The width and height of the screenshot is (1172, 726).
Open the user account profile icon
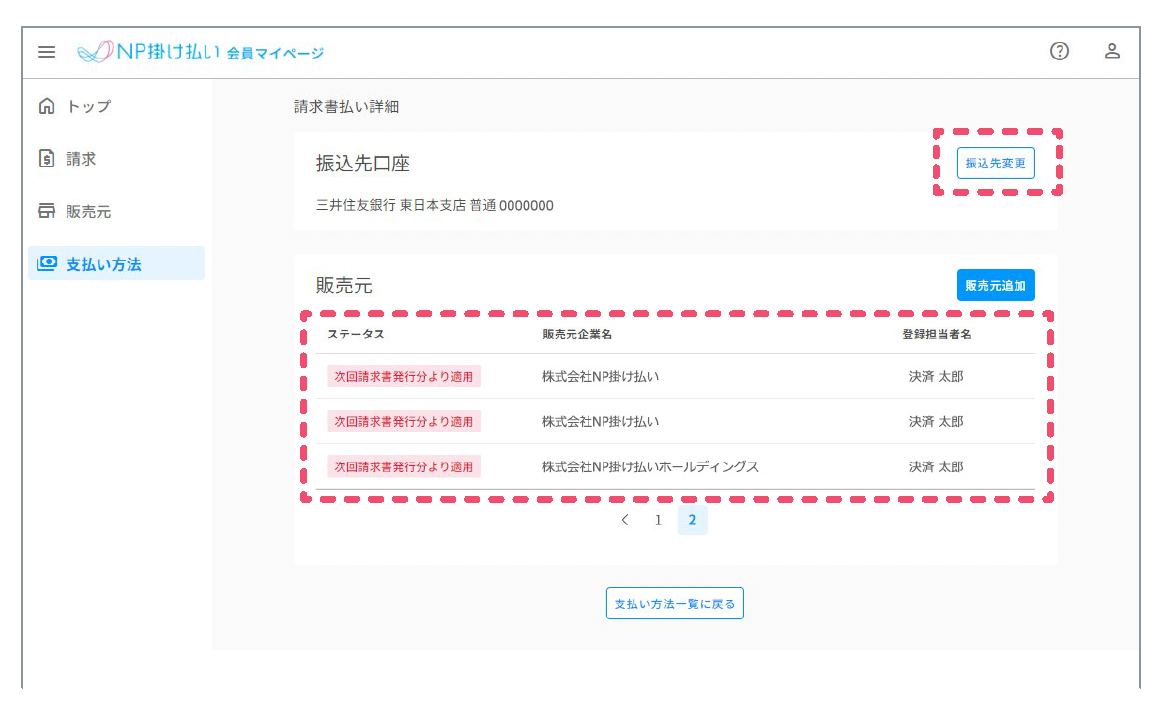(1112, 52)
